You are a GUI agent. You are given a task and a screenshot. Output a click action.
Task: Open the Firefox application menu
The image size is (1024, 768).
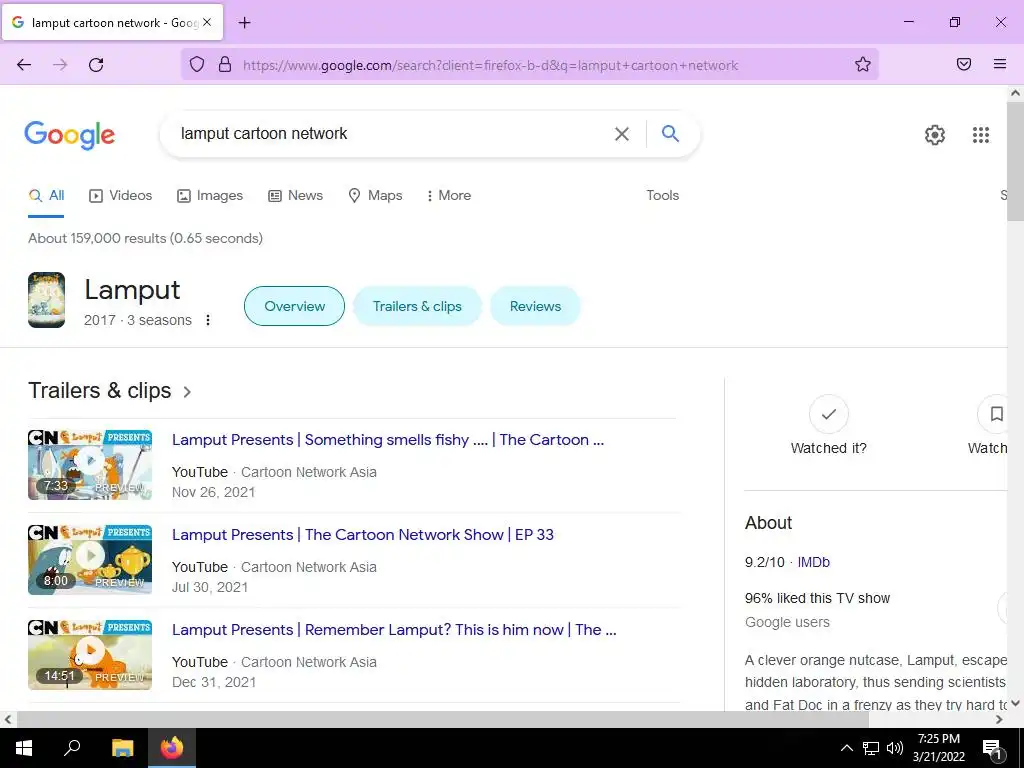click(1000, 65)
